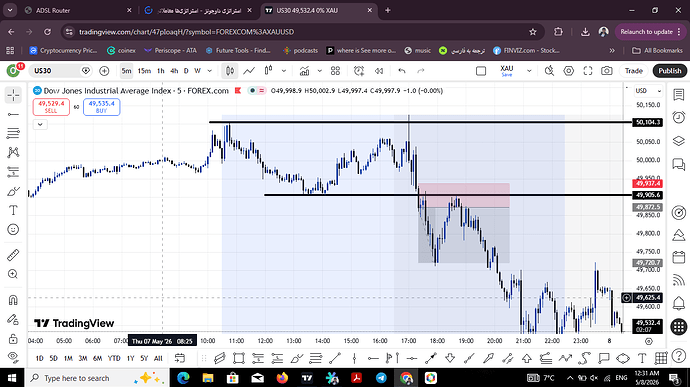
Task: Expand the chart style dropdown arrow
Action: pyautogui.click(x=284, y=71)
